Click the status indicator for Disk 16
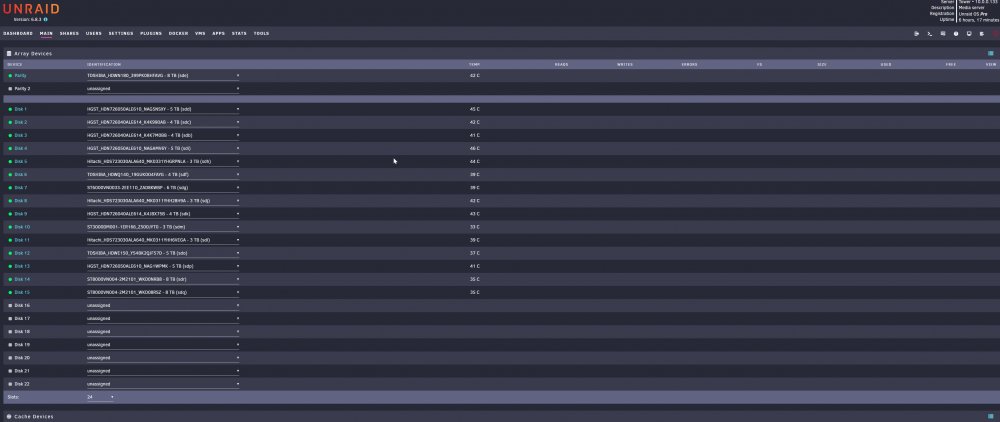This screenshot has width=1000, height=422. click(x=10, y=305)
